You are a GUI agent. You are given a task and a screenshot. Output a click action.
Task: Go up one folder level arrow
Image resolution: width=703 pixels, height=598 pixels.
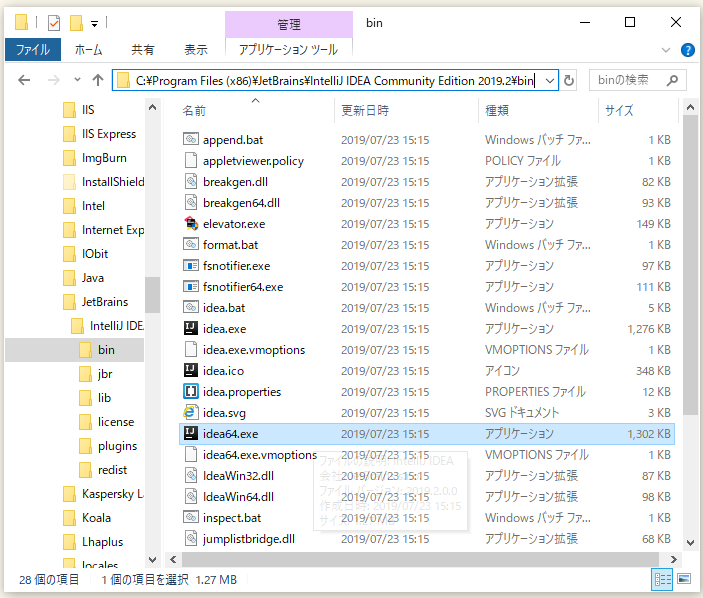pyautogui.click(x=98, y=80)
